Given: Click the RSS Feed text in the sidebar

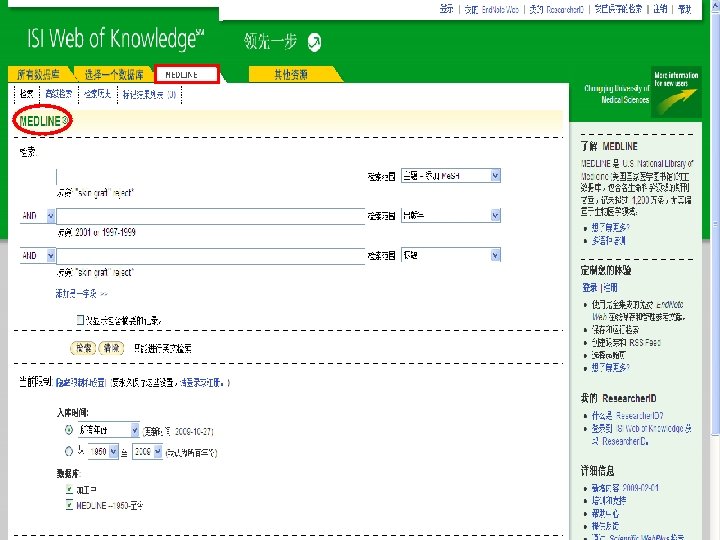Looking at the screenshot, I should pyautogui.click(x=645, y=343).
